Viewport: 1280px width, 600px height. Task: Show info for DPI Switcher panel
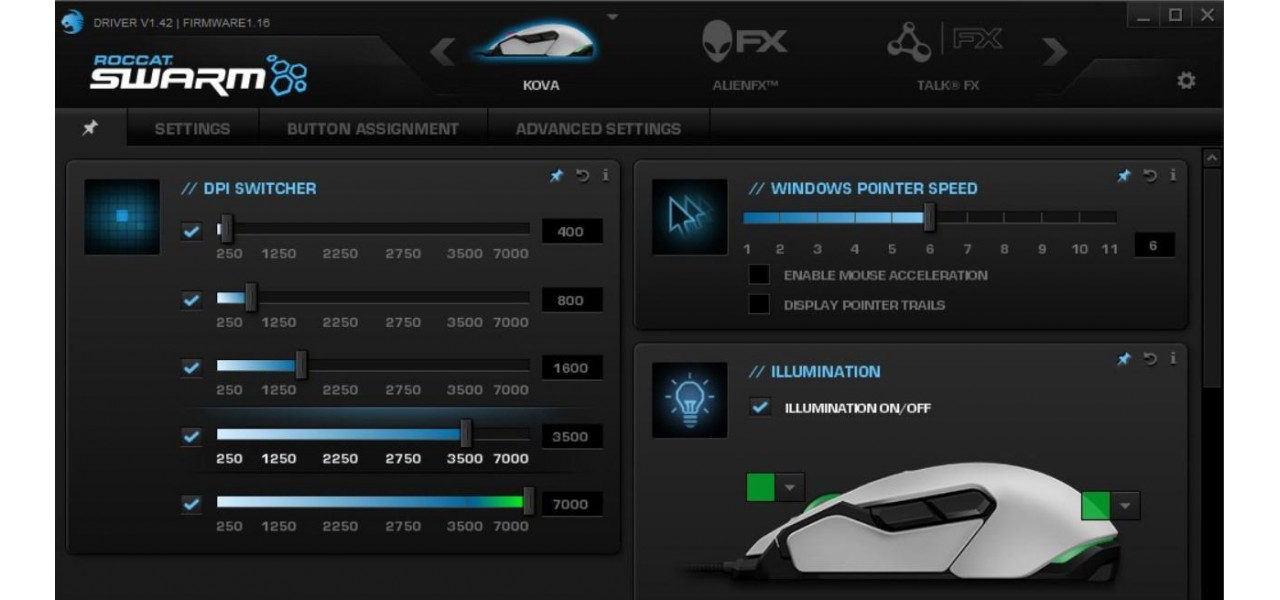[604, 175]
